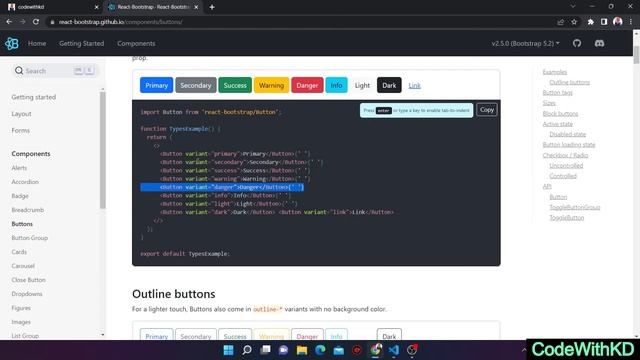Click the sidebar vertical scrollbar

pos(102,150)
